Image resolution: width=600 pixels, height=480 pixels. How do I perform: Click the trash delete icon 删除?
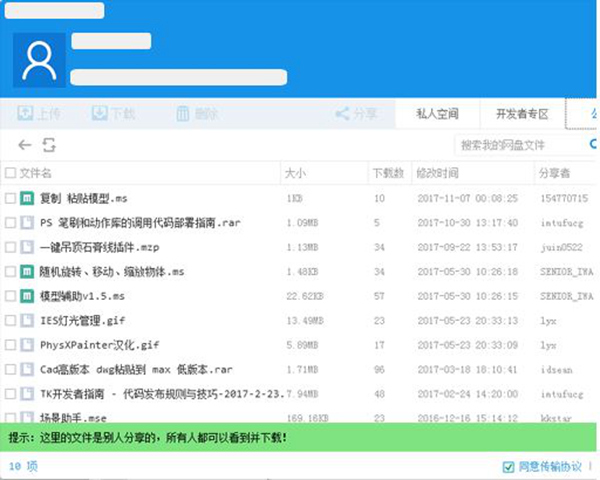[x=183, y=114]
